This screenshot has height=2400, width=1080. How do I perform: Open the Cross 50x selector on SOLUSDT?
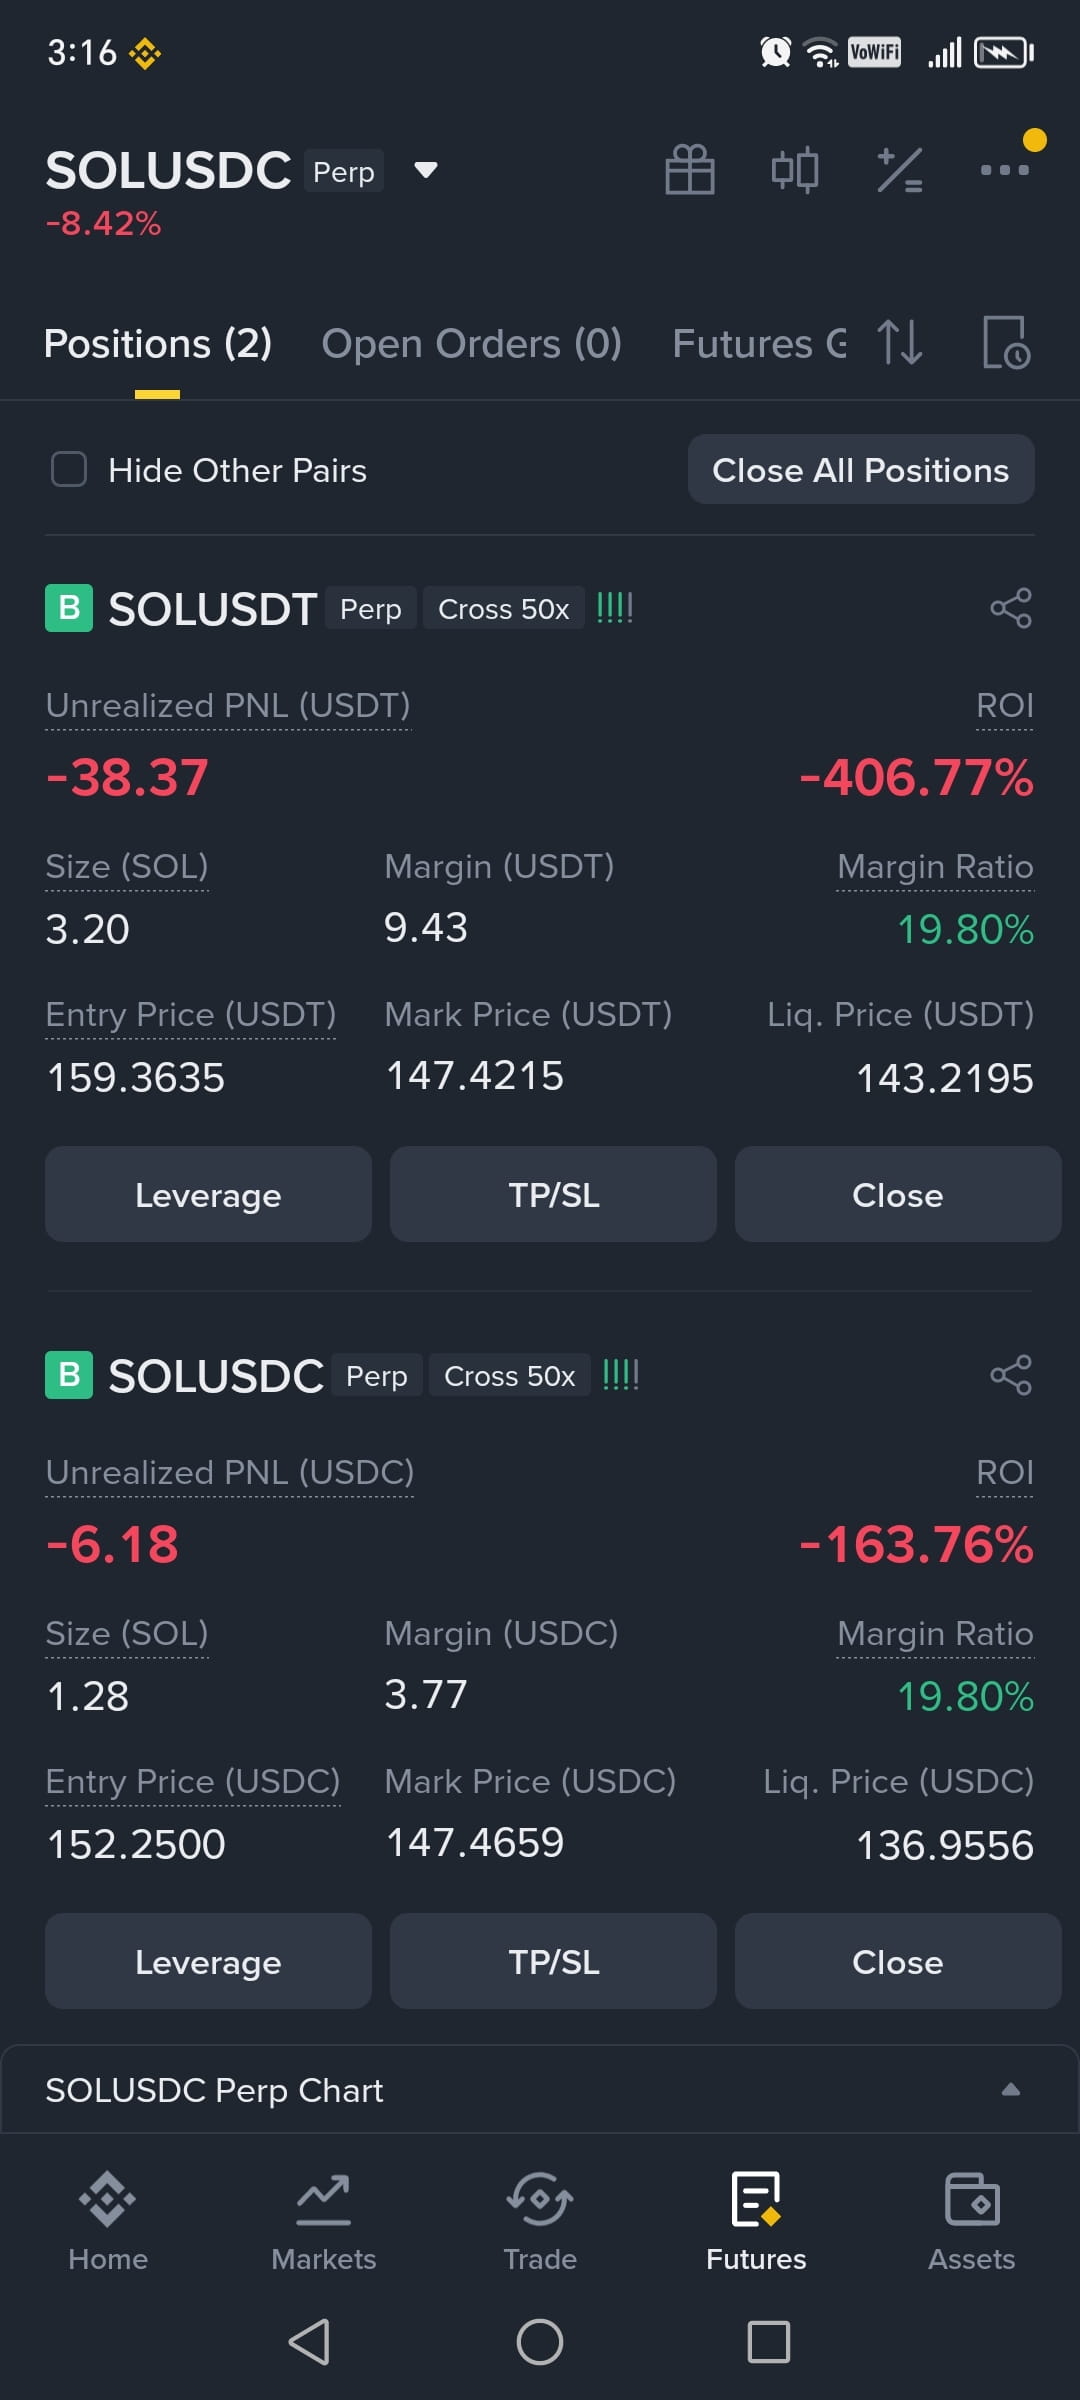pos(503,609)
